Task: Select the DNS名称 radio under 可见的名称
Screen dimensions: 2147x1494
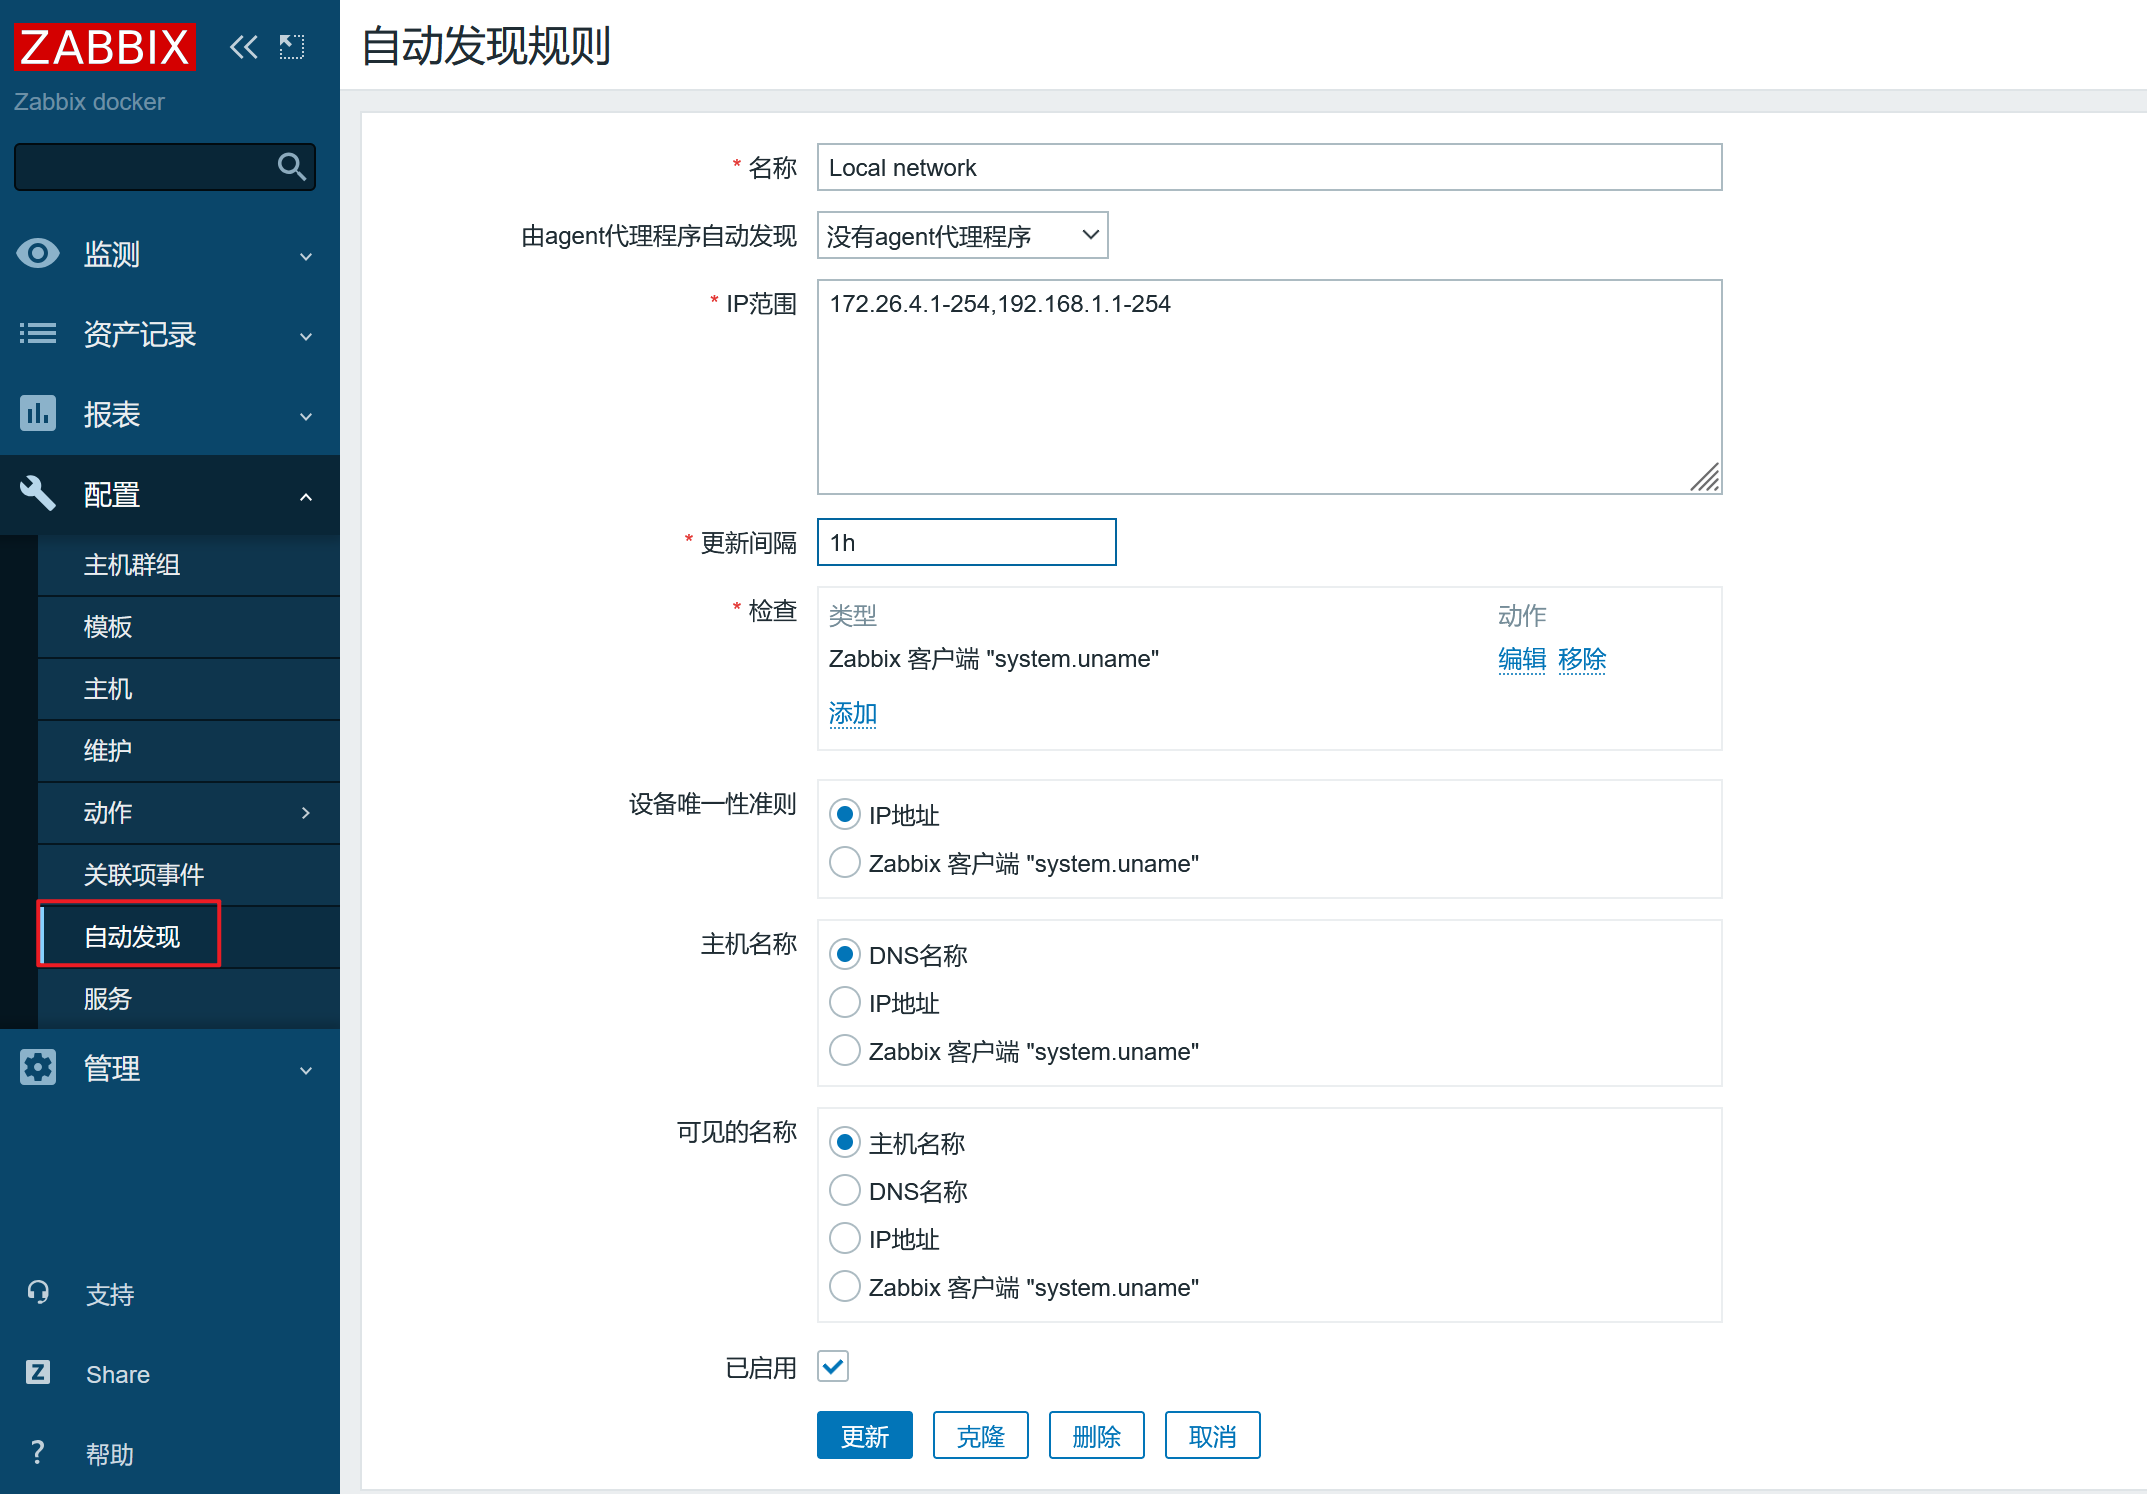Action: pyautogui.click(x=845, y=1190)
